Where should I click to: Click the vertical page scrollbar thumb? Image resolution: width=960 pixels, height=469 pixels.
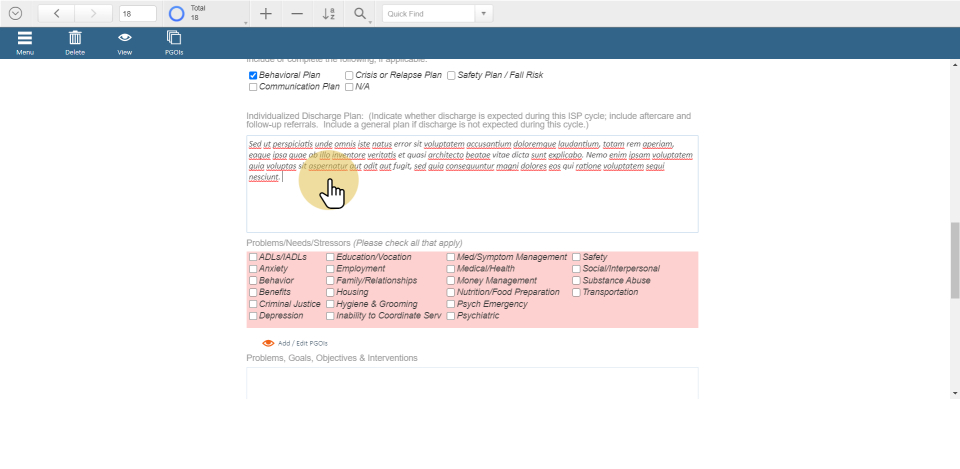pos(954,260)
